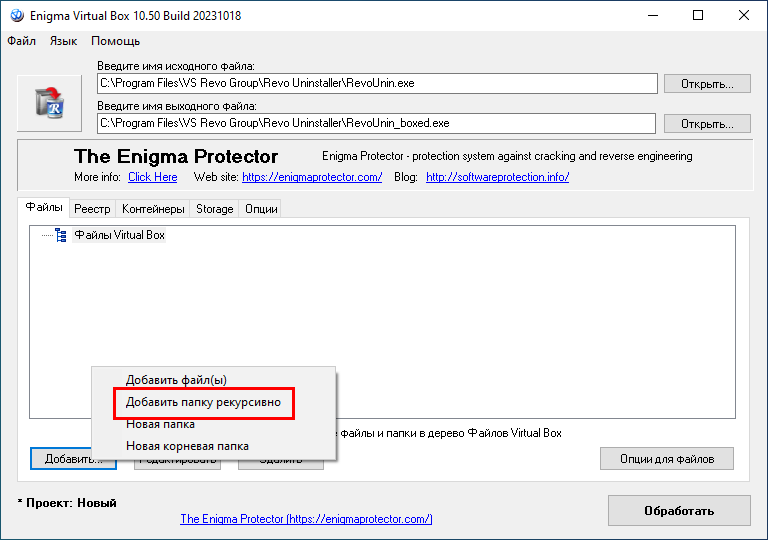This screenshot has height=540, width=768.
Task: Choose Добавить папку рекурсивно menu entry
Action: (x=214, y=402)
